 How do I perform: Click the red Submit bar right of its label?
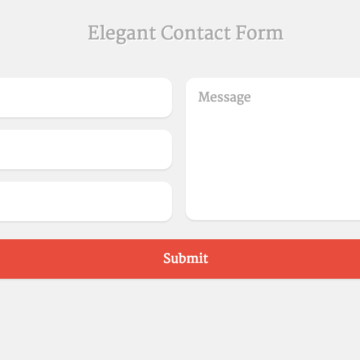pos(283,259)
